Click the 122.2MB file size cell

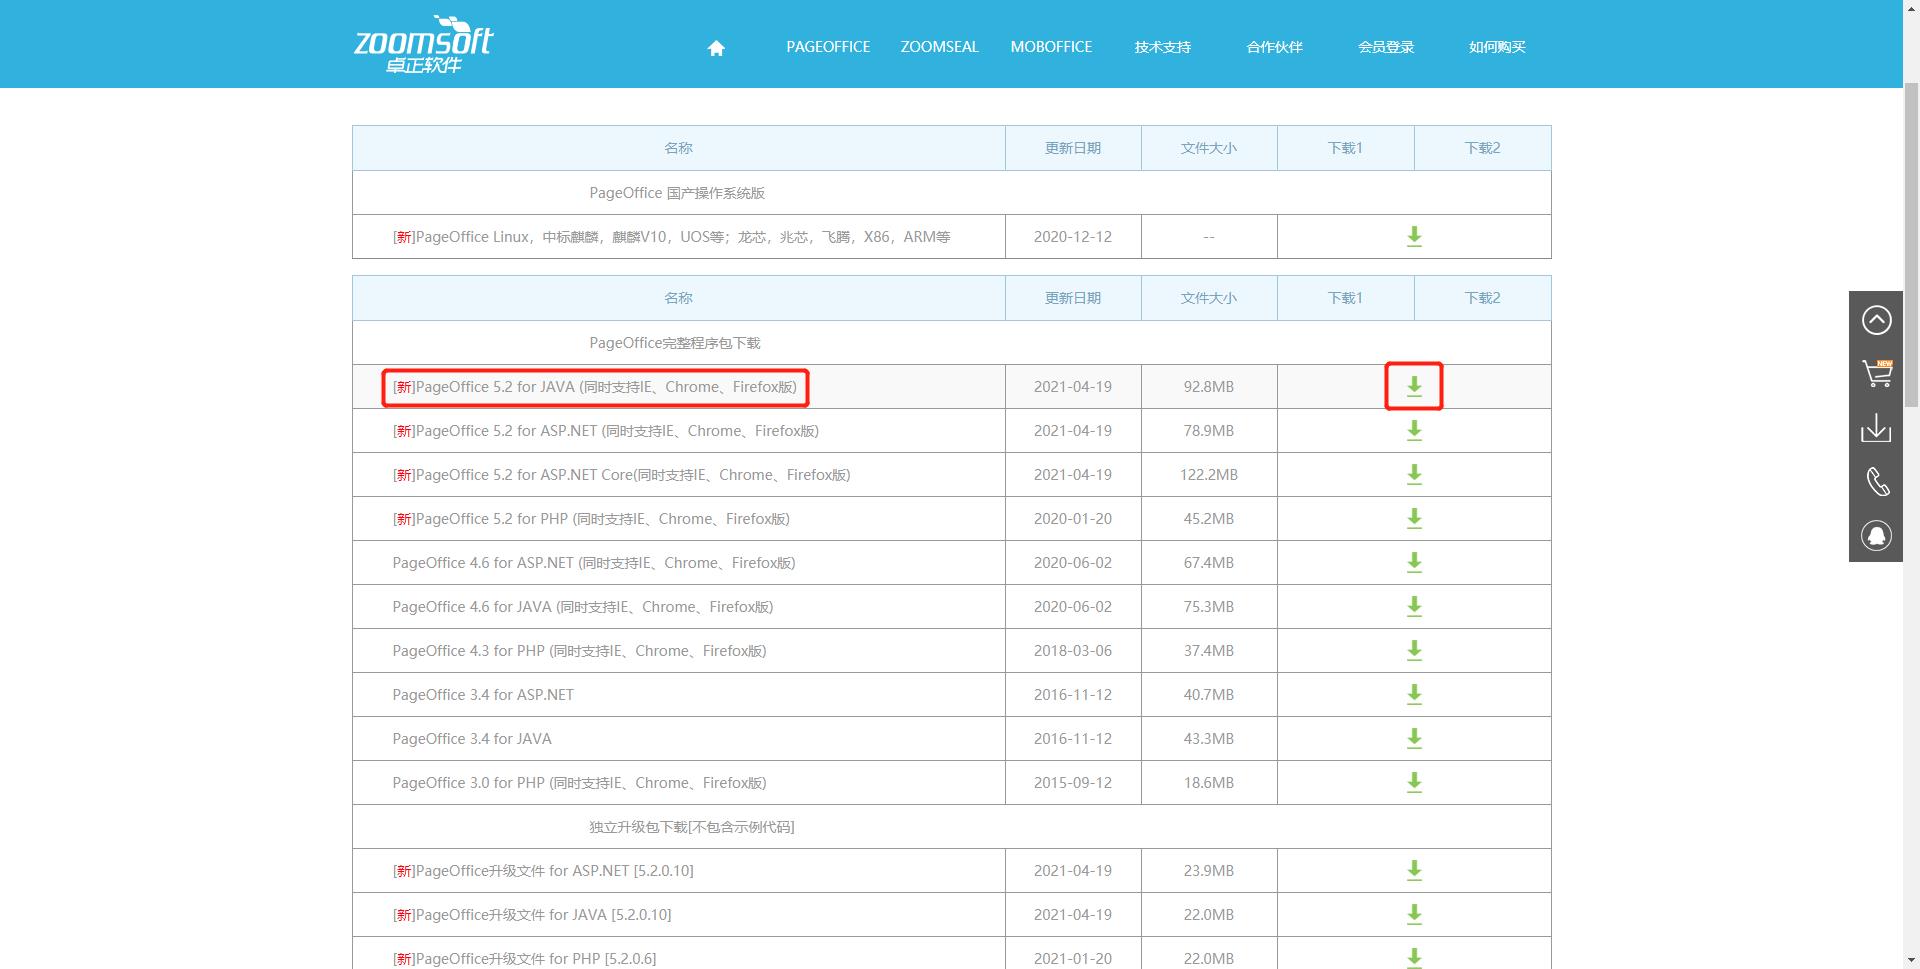point(1209,475)
